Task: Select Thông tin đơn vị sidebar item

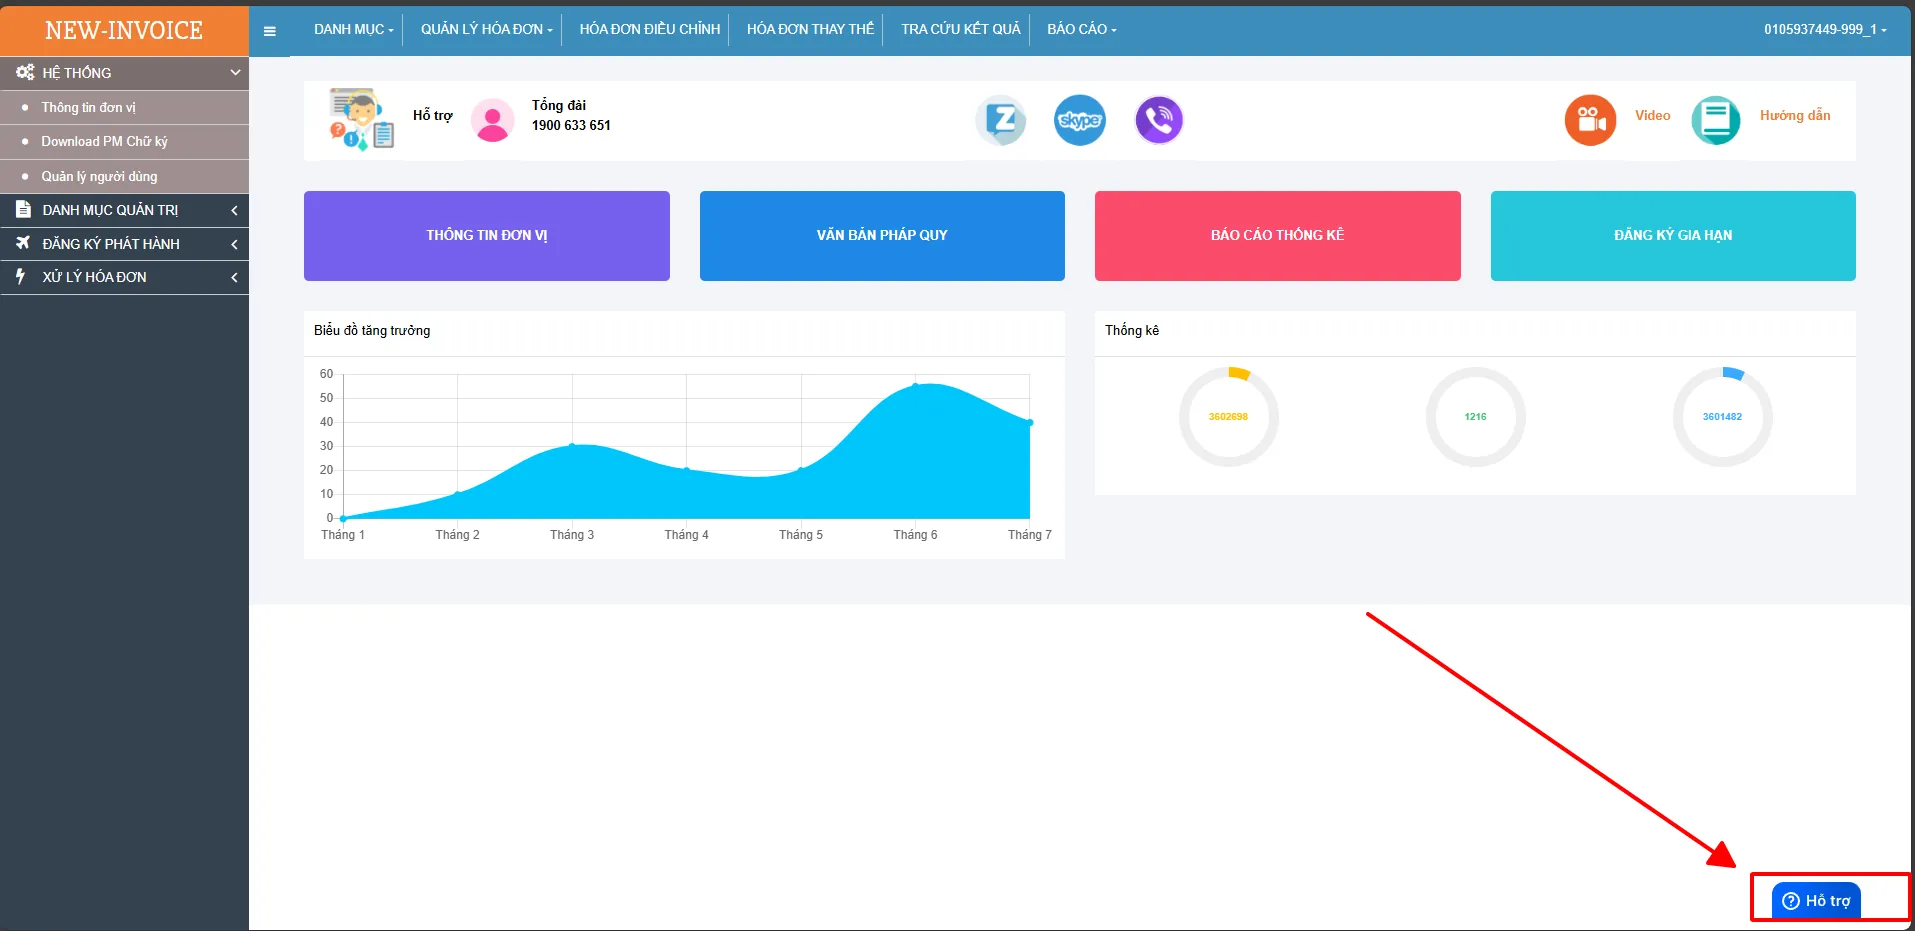Action: click(x=124, y=107)
